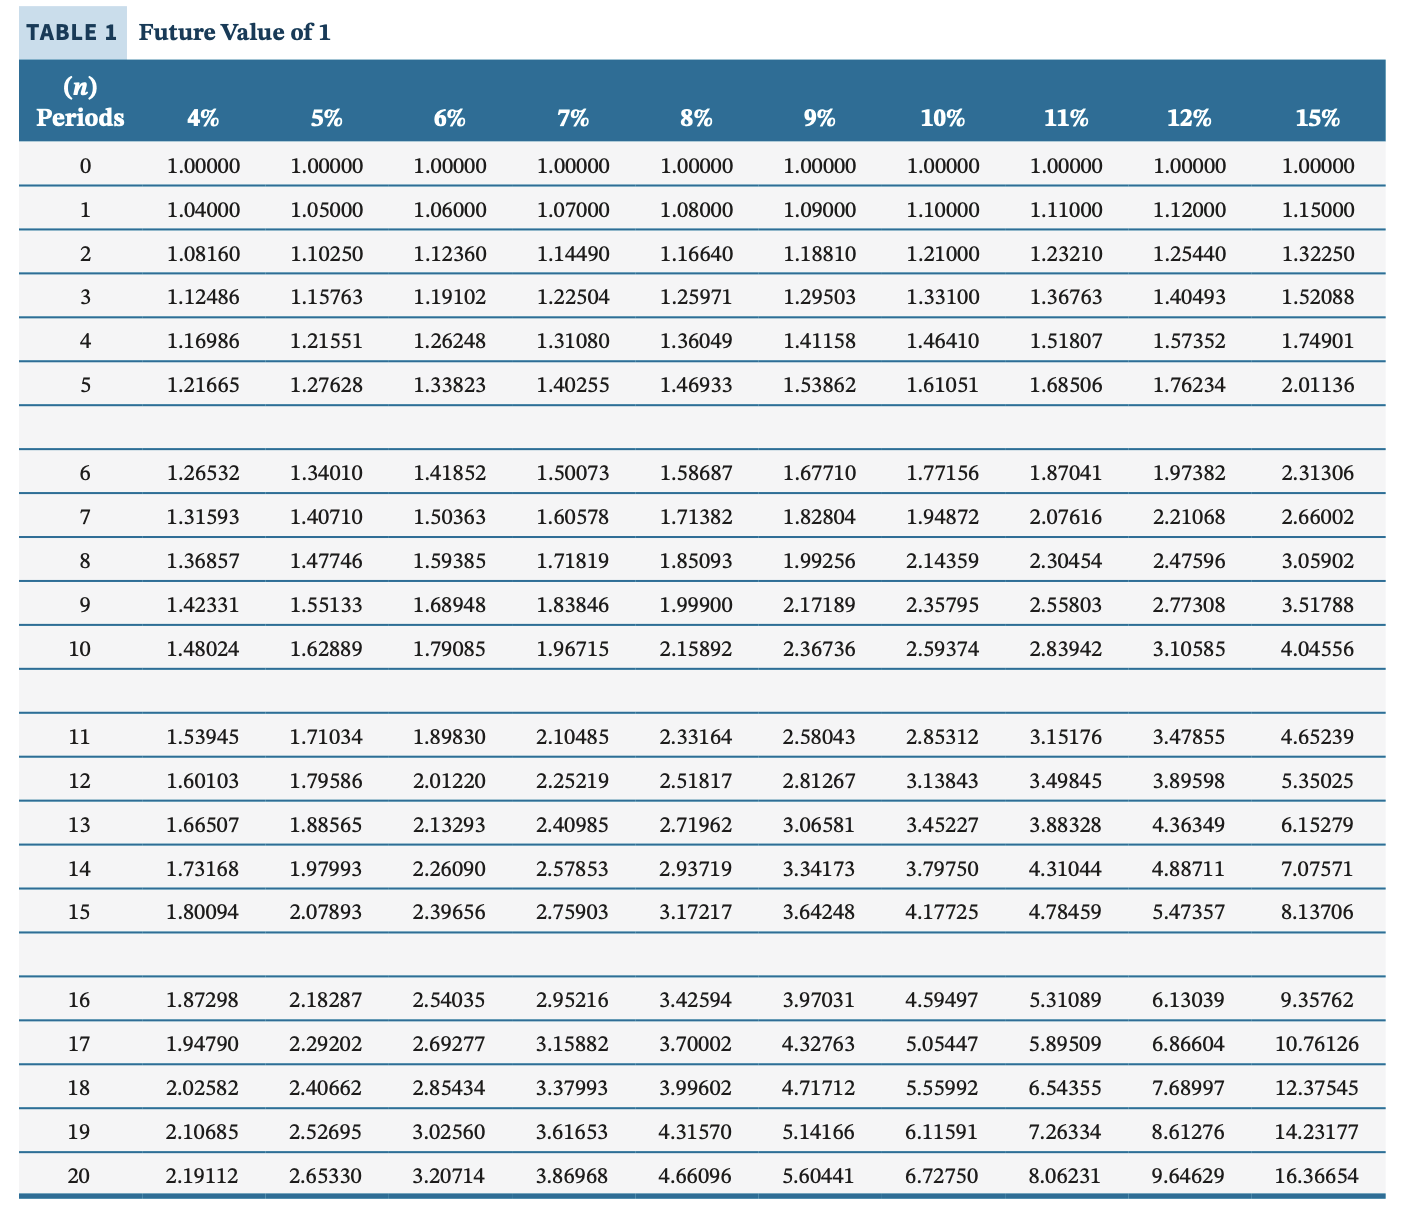Screen dimensions: 1414x1230
Task: Click the TABLE 1 label
Action: pyautogui.click(x=71, y=30)
